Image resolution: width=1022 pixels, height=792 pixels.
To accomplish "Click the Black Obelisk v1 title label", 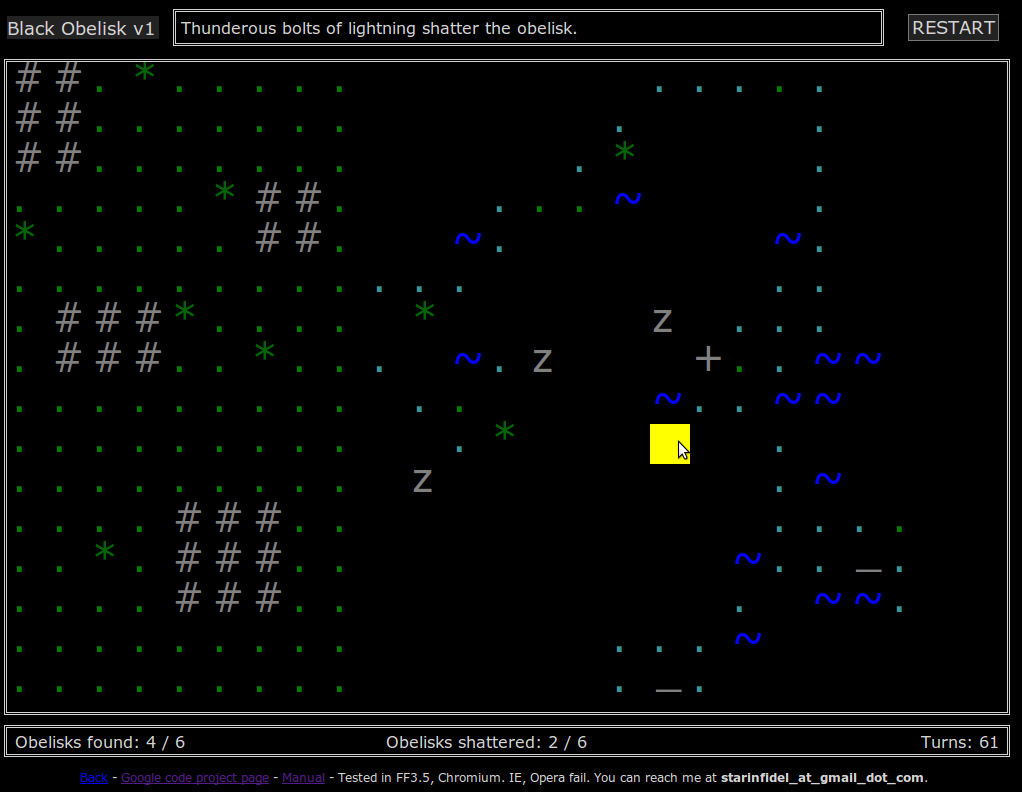I will click(81, 28).
